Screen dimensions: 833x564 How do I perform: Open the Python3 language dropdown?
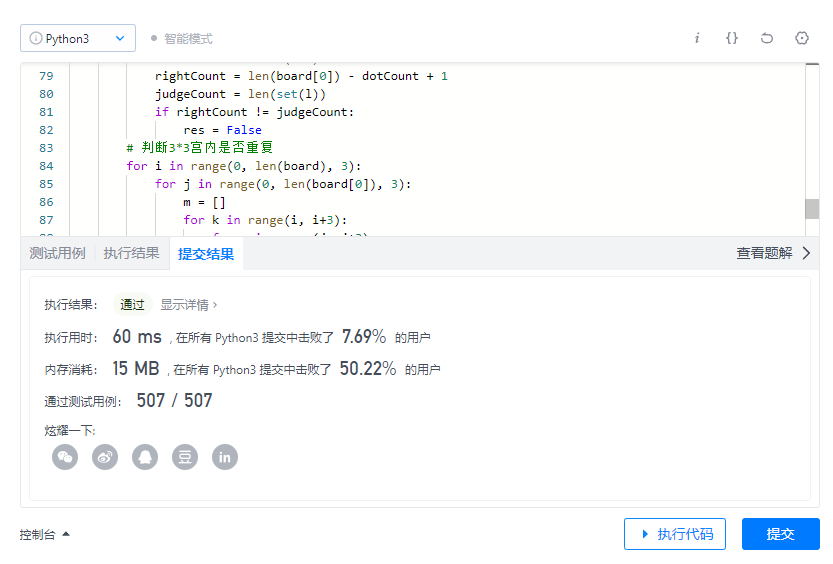[78, 38]
